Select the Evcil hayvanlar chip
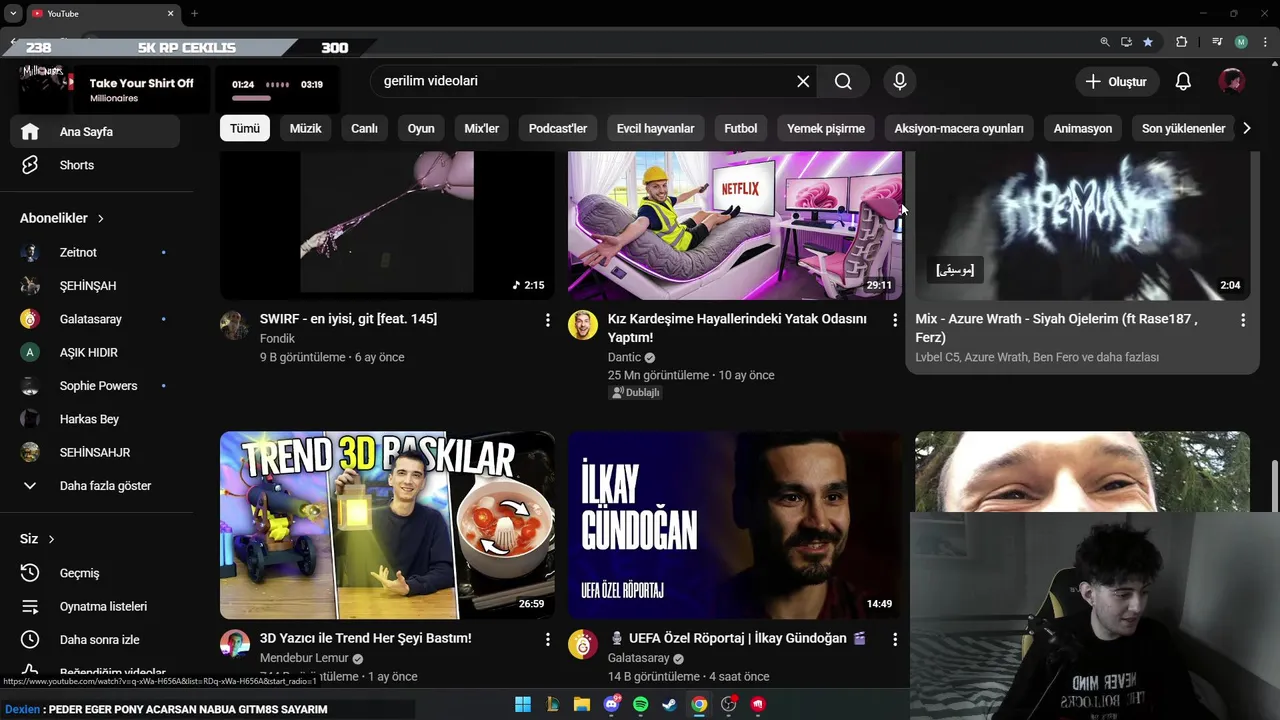 point(656,128)
